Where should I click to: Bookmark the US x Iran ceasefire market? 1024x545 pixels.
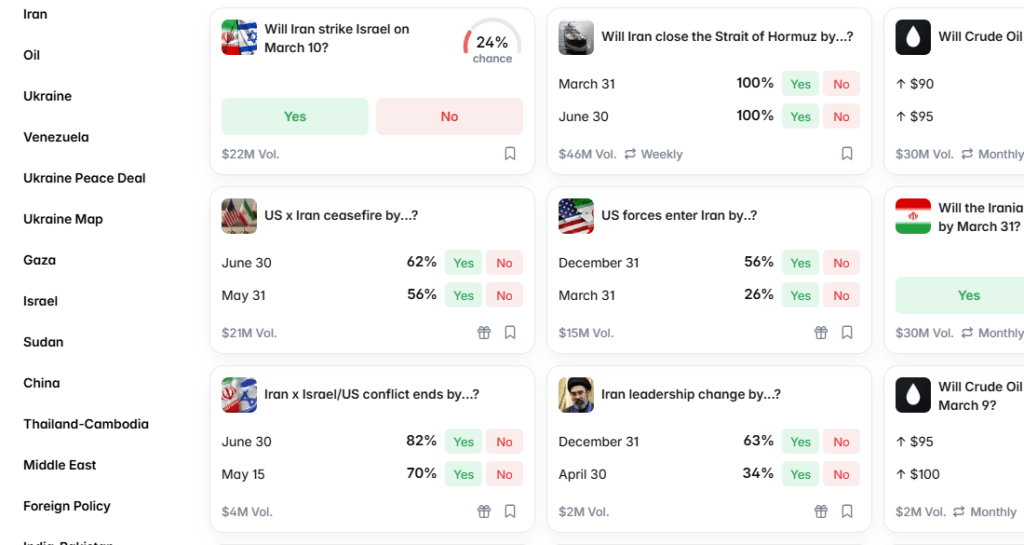510,333
